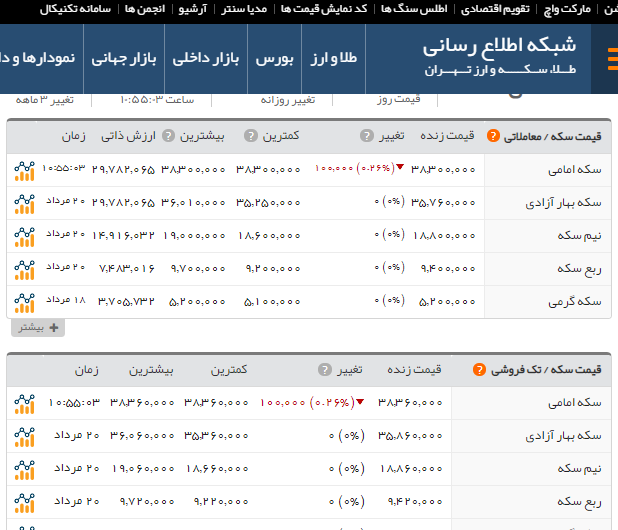Open the orange hamburger menu icon
The image size is (618, 530).
point(610,59)
